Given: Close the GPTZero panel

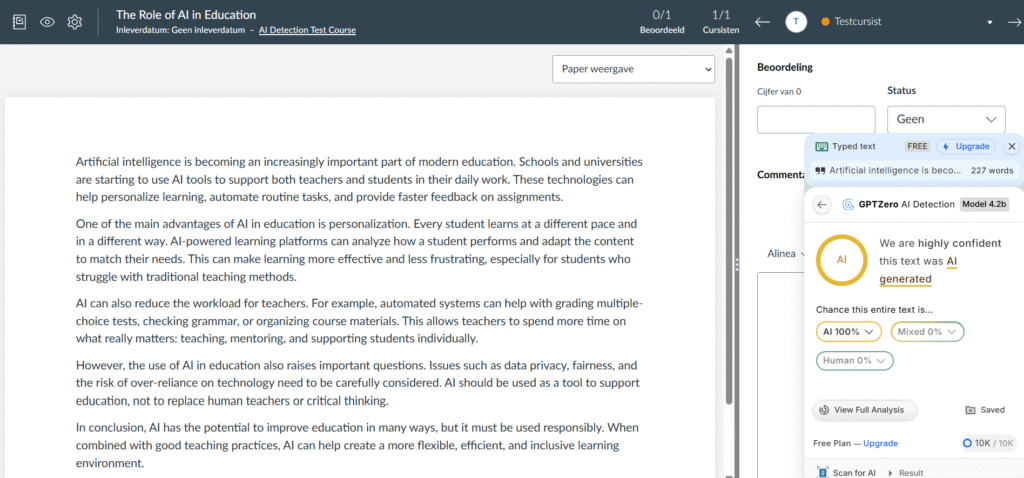Looking at the screenshot, I should [x=1012, y=146].
